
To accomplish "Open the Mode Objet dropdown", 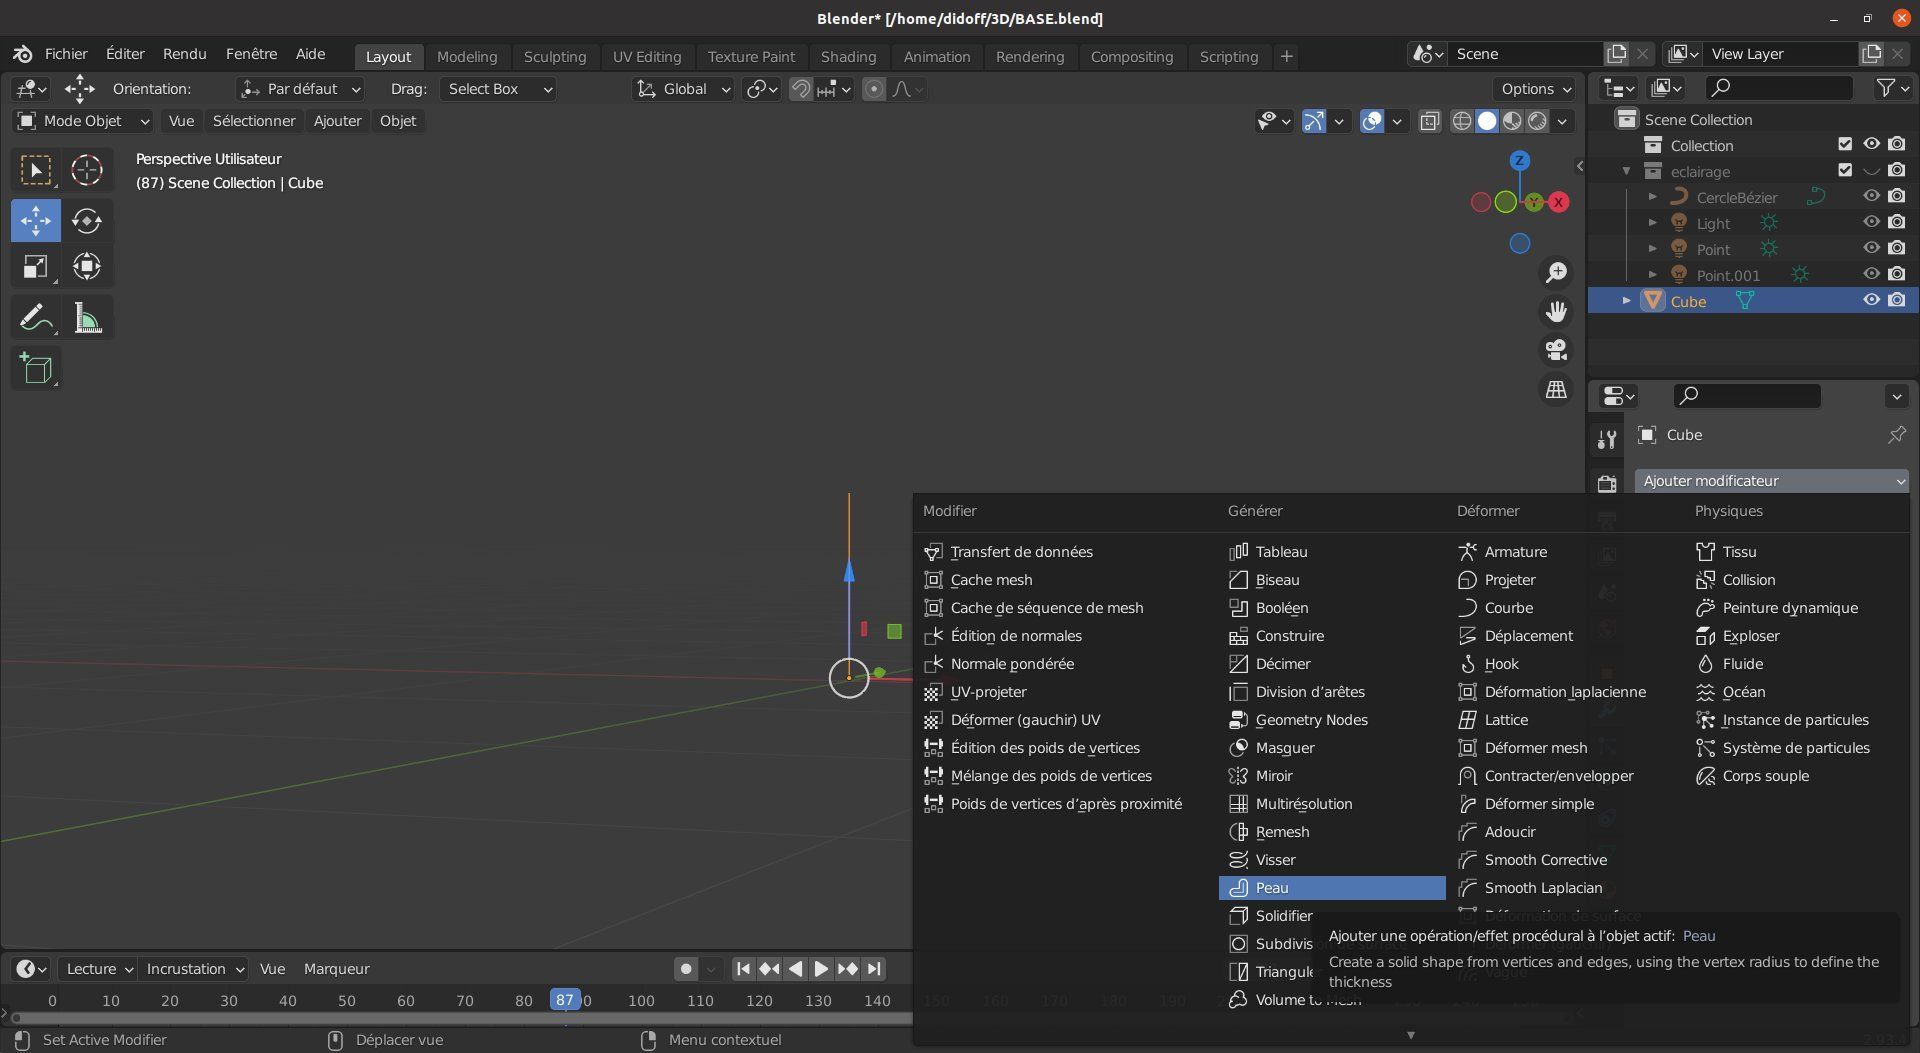I will tap(84, 121).
